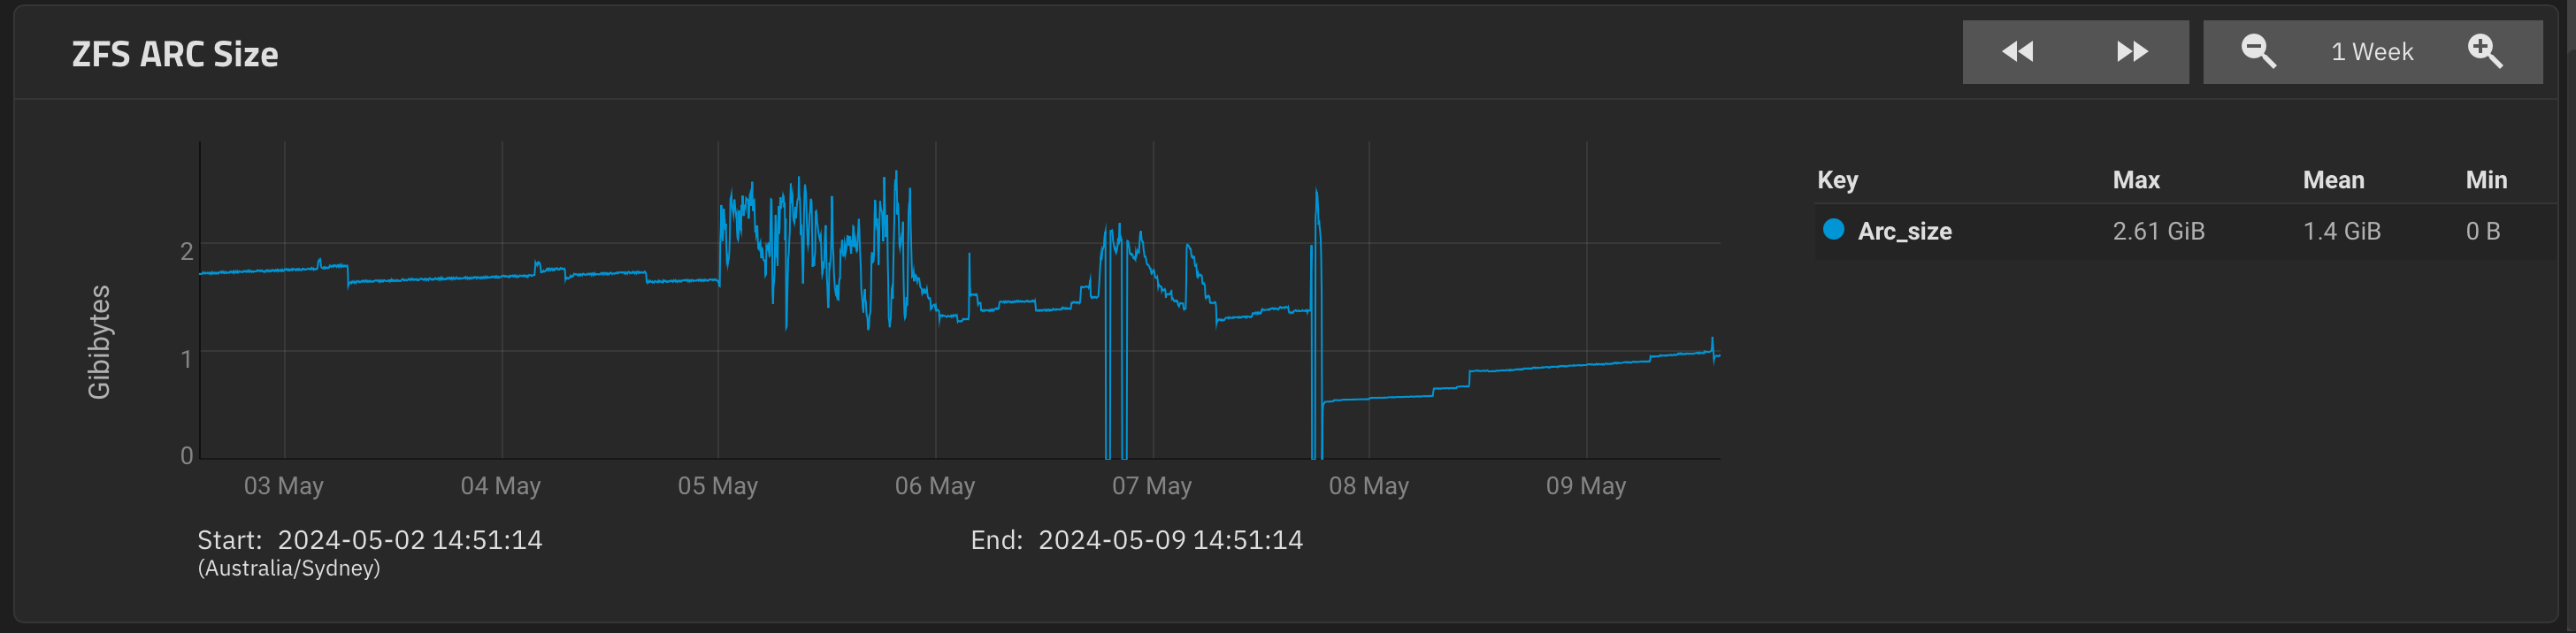Click the 05 May axis label
The width and height of the screenshot is (2576, 633).
[718, 486]
